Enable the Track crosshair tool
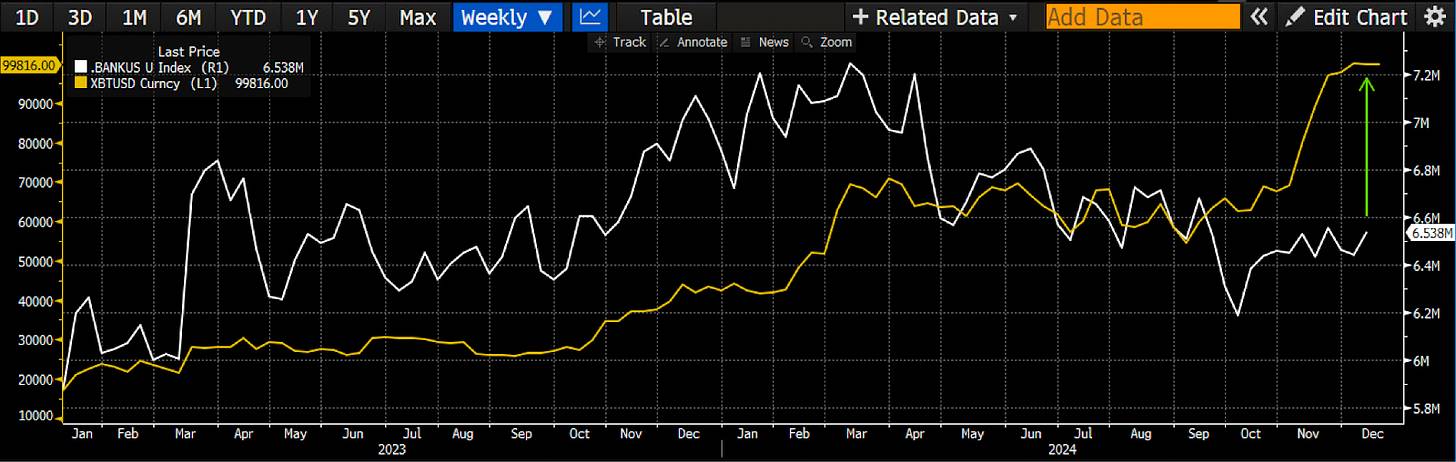This screenshot has width=1456, height=462. pyautogui.click(x=621, y=42)
